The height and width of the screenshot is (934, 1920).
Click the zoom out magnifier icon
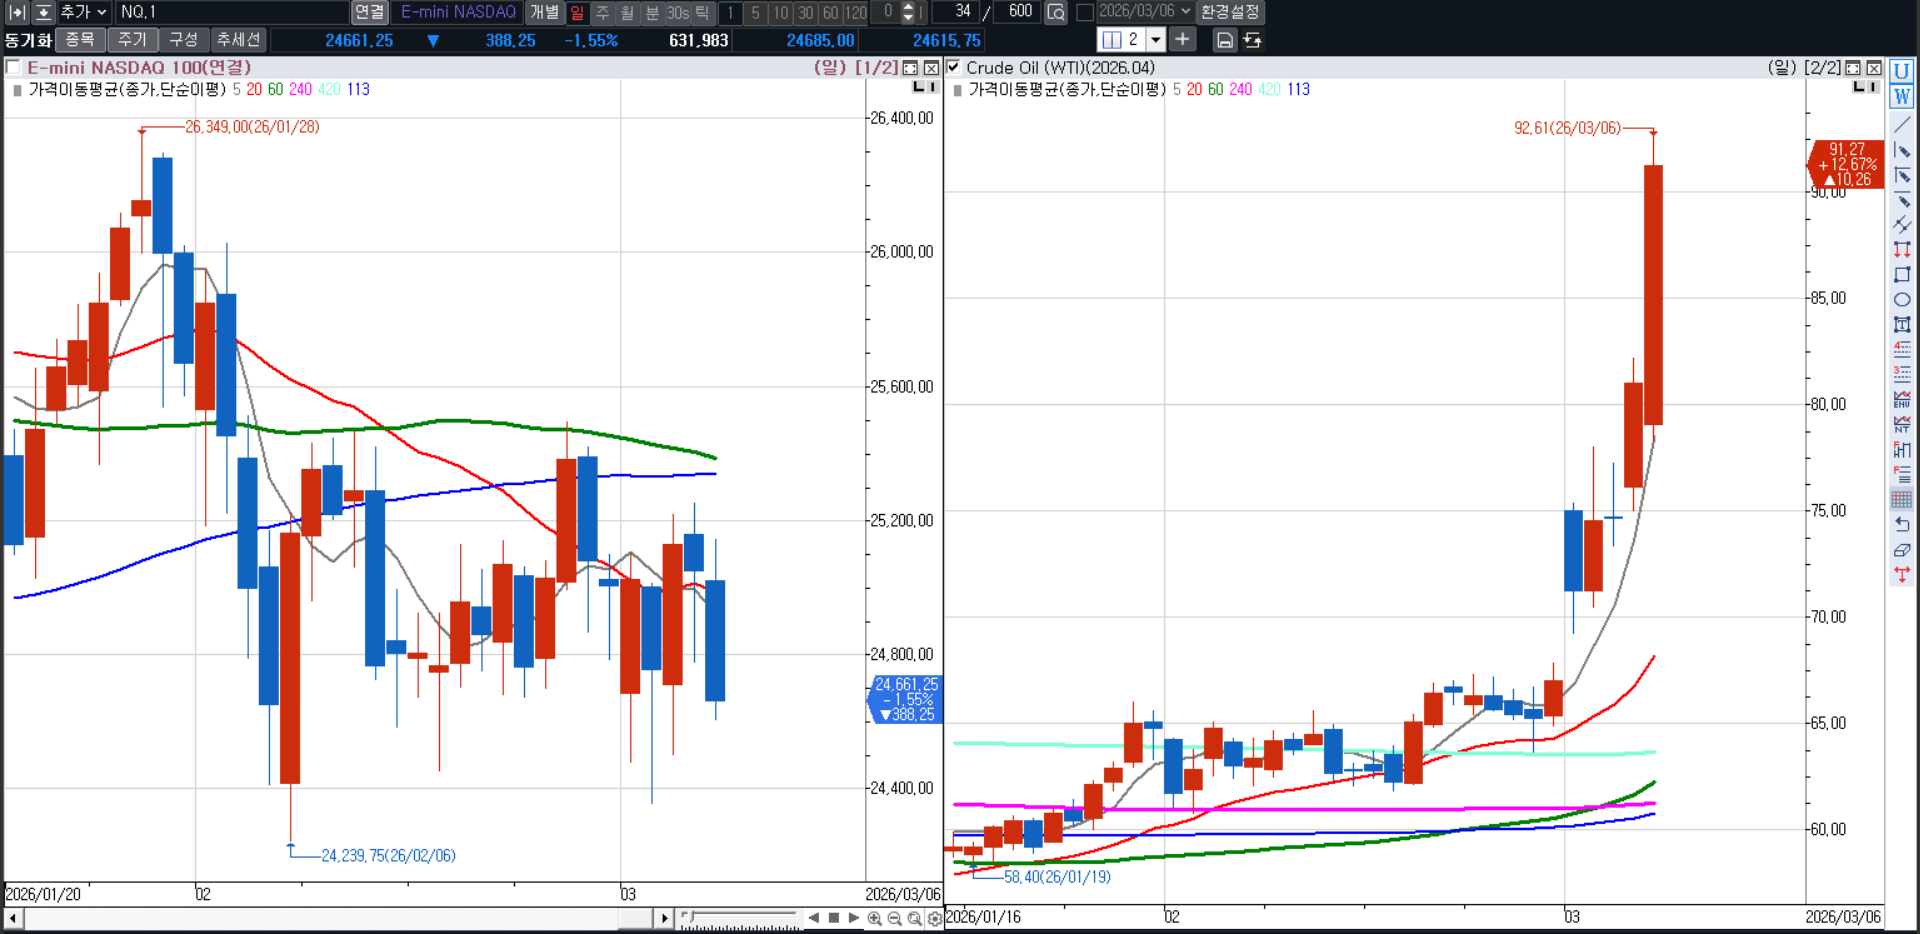894,918
